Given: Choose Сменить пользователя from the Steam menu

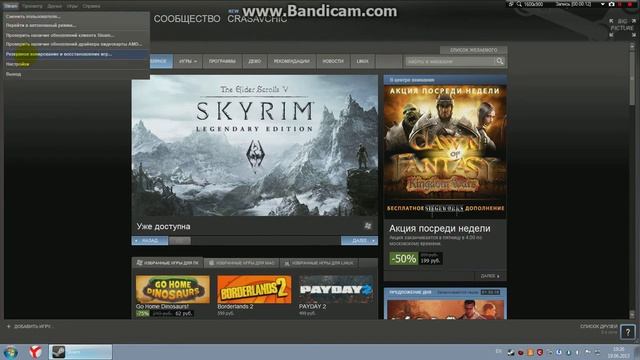Looking at the screenshot, I should pyautogui.click(x=76, y=16).
